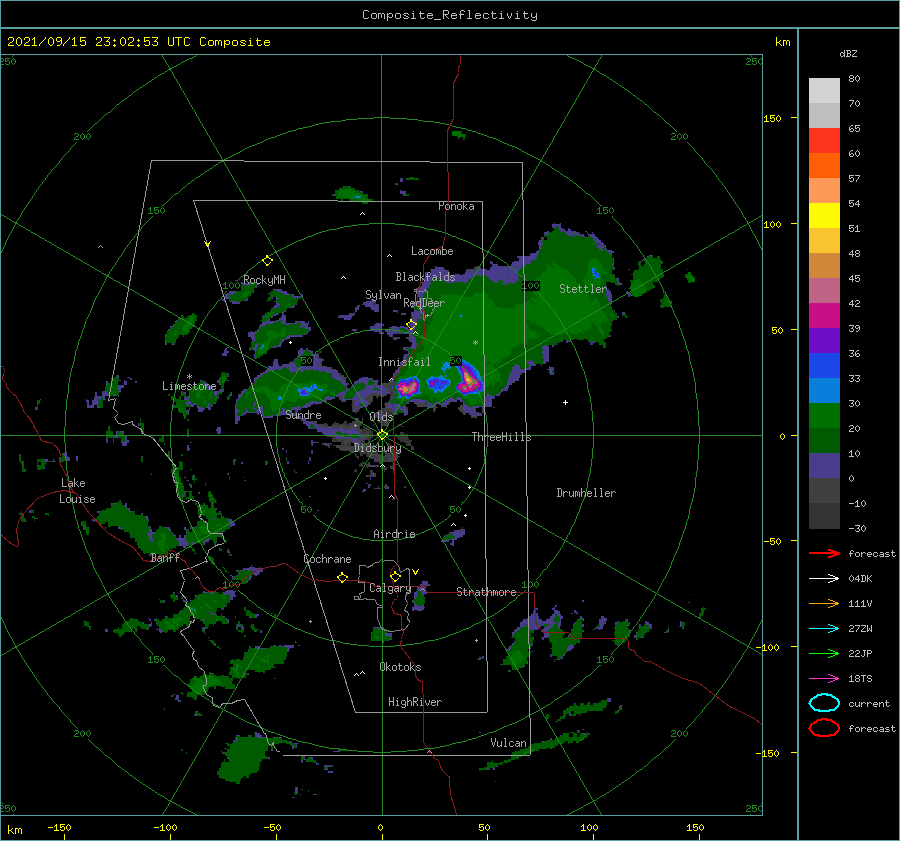This screenshot has height=841, width=900.
Task: Click the Banff label
Action: point(165,558)
